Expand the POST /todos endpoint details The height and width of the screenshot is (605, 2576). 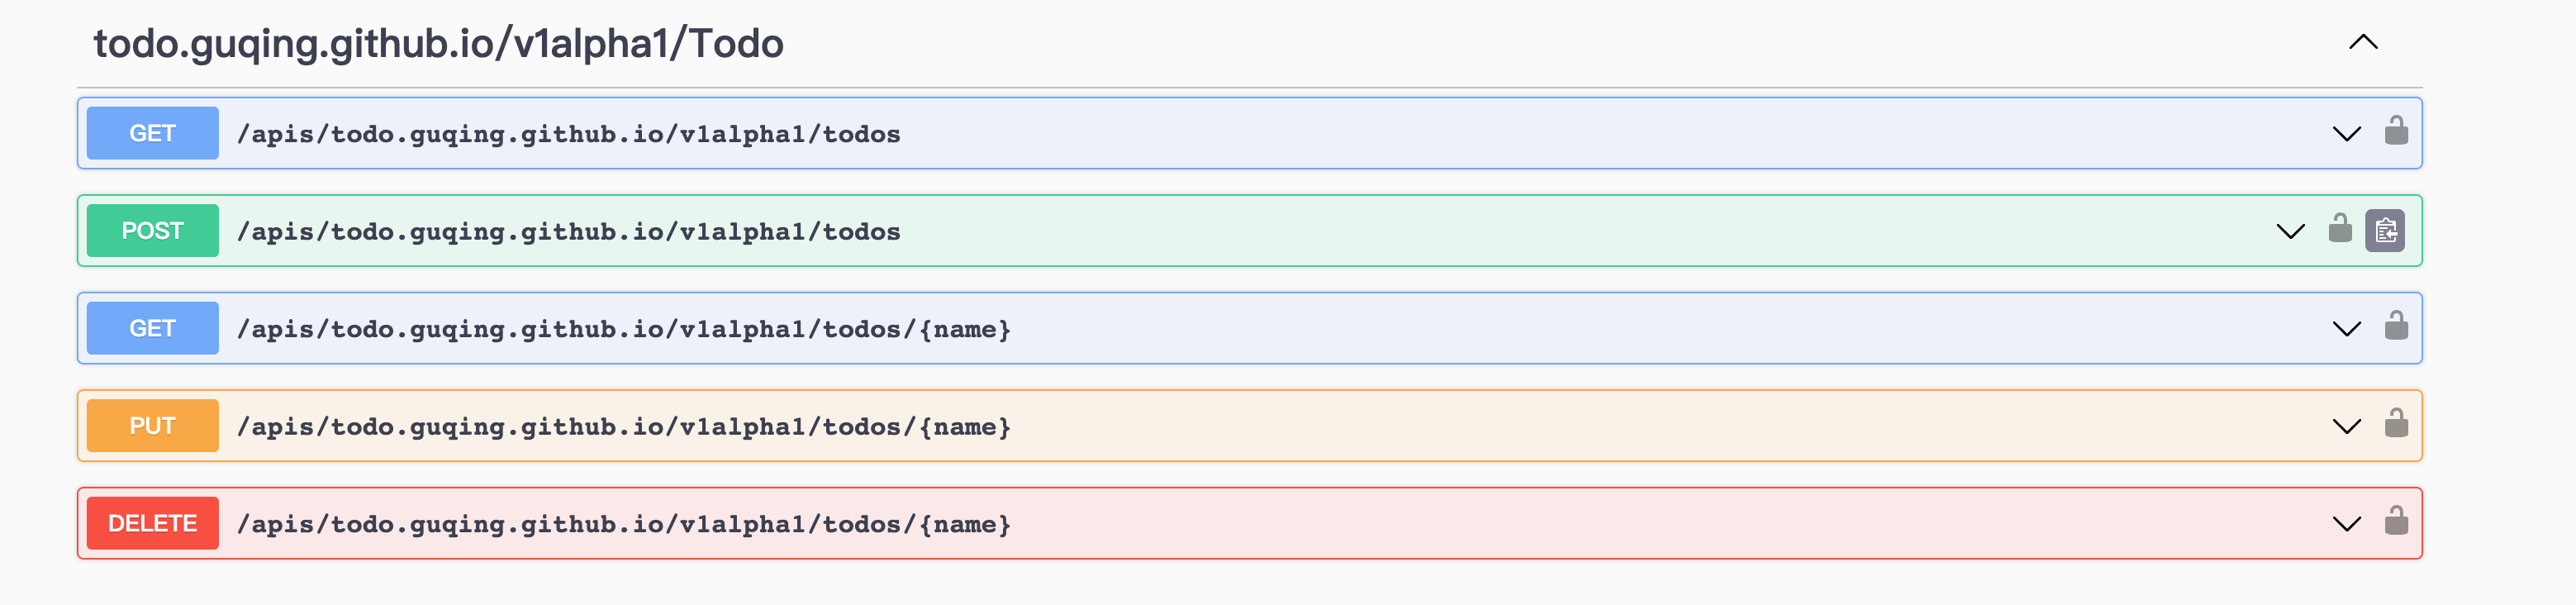[x=2292, y=230]
